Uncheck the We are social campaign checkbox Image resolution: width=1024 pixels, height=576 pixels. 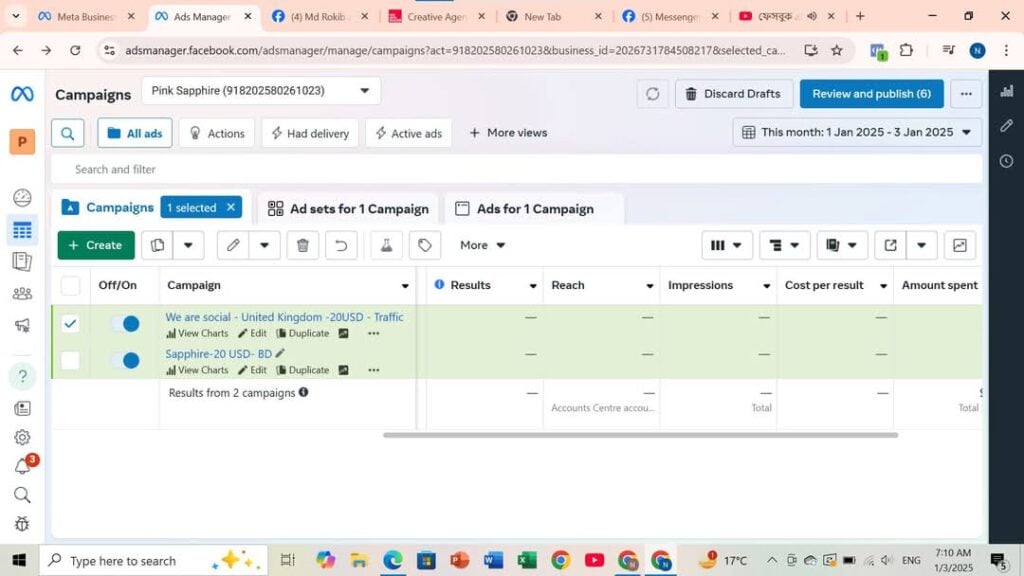tap(70, 323)
